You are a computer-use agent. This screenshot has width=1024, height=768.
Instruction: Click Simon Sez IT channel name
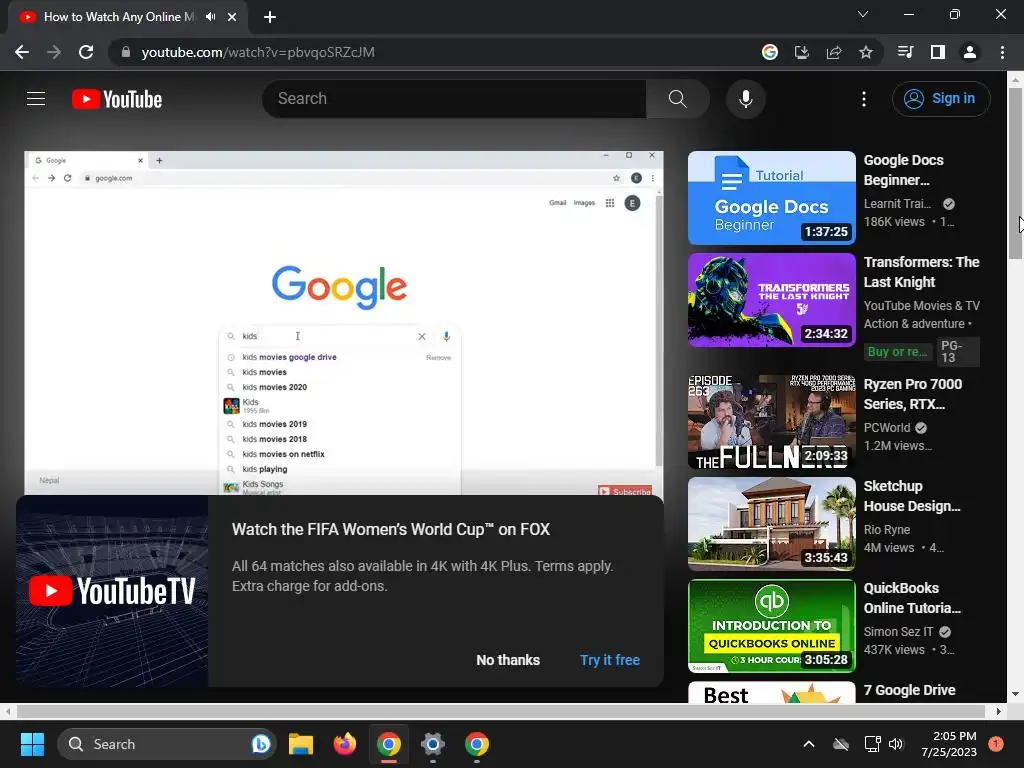898,632
